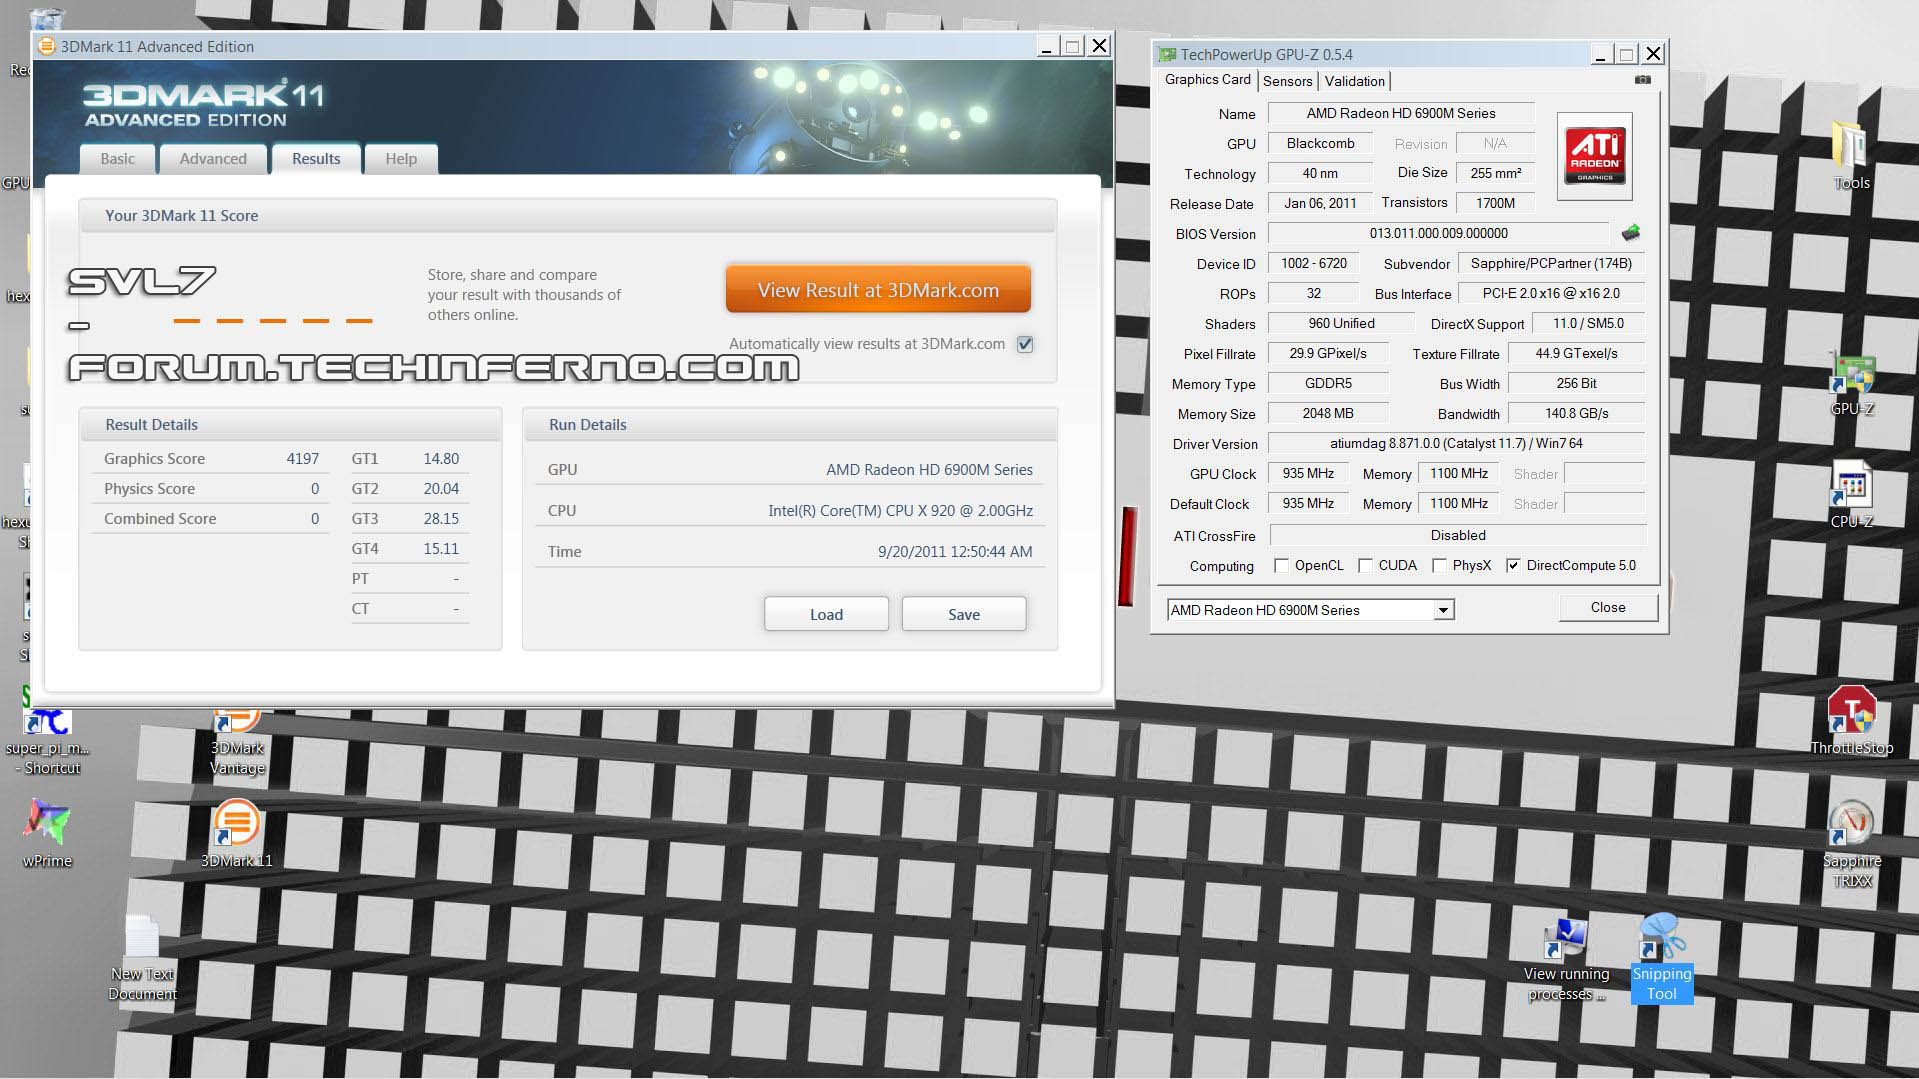Click the GT3 result 28.15
Image resolution: width=1919 pixels, height=1079 pixels.
click(x=441, y=519)
